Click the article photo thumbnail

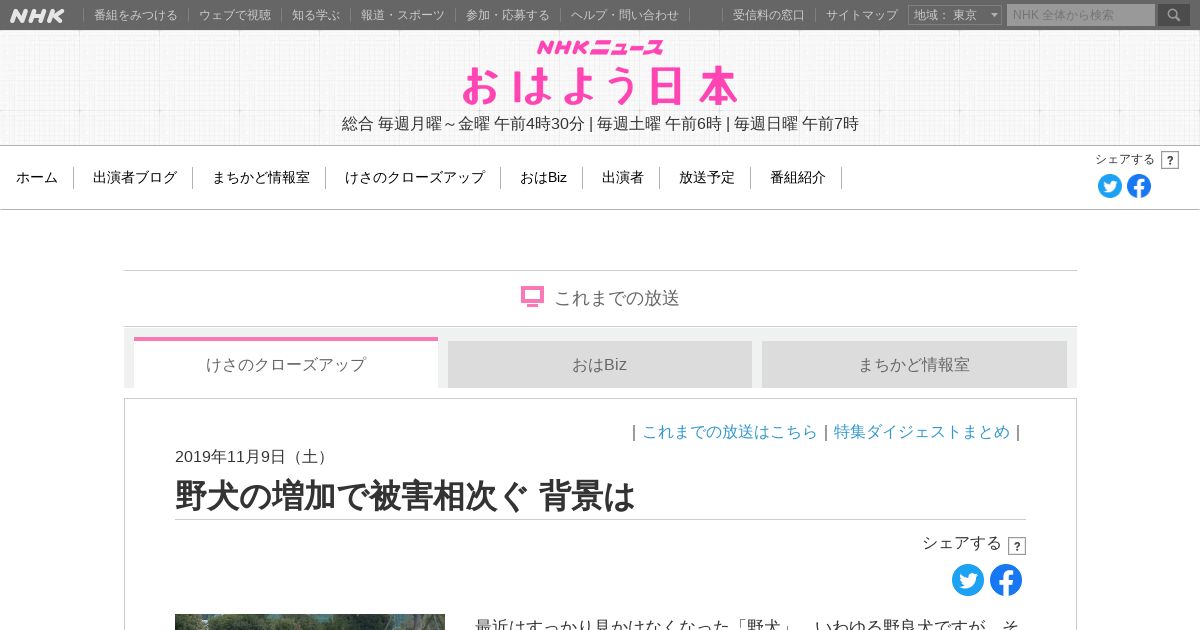point(310,622)
